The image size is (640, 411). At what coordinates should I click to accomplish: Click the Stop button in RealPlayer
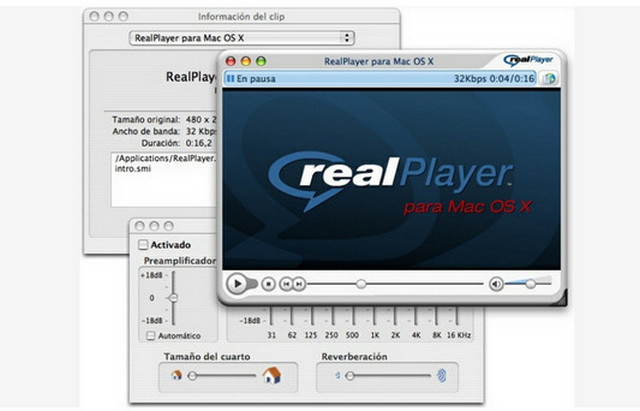(x=268, y=284)
